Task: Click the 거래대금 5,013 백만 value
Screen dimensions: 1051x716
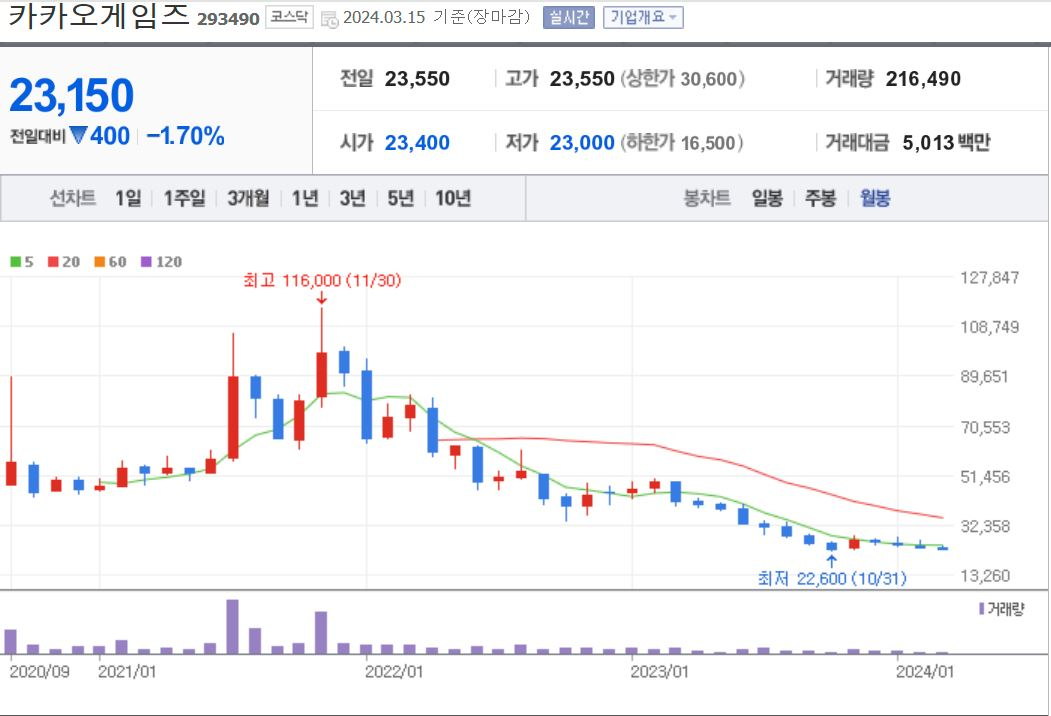Action: 946,143
